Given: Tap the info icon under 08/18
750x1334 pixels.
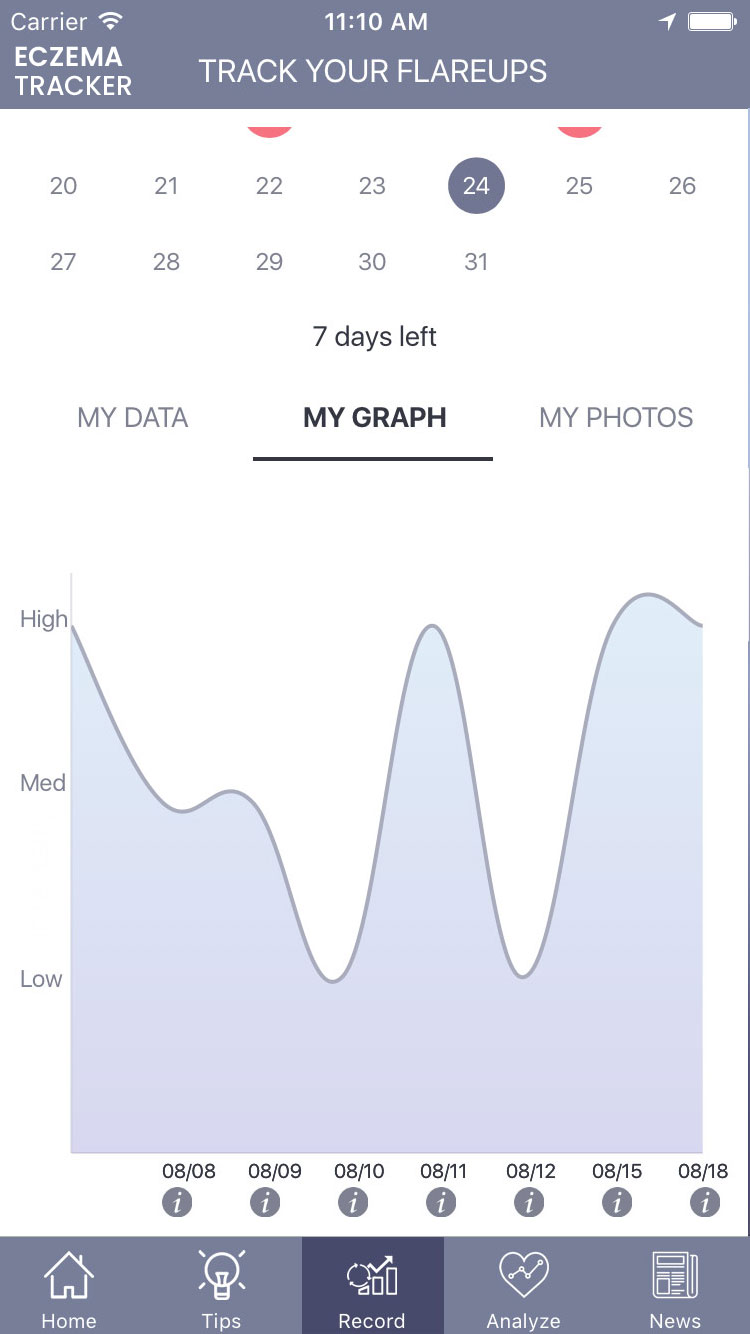Looking at the screenshot, I should click(705, 1203).
